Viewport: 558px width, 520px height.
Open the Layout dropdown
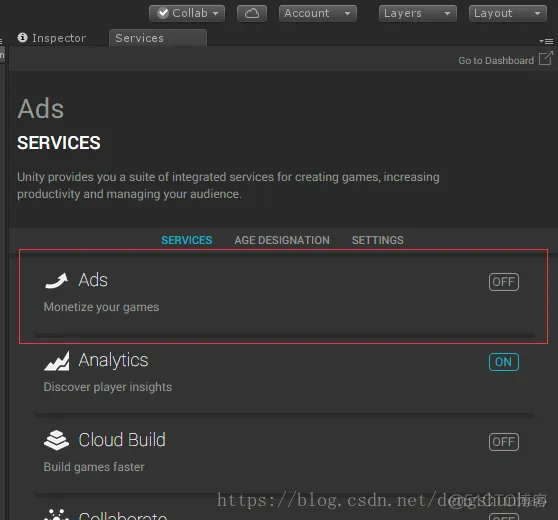508,14
